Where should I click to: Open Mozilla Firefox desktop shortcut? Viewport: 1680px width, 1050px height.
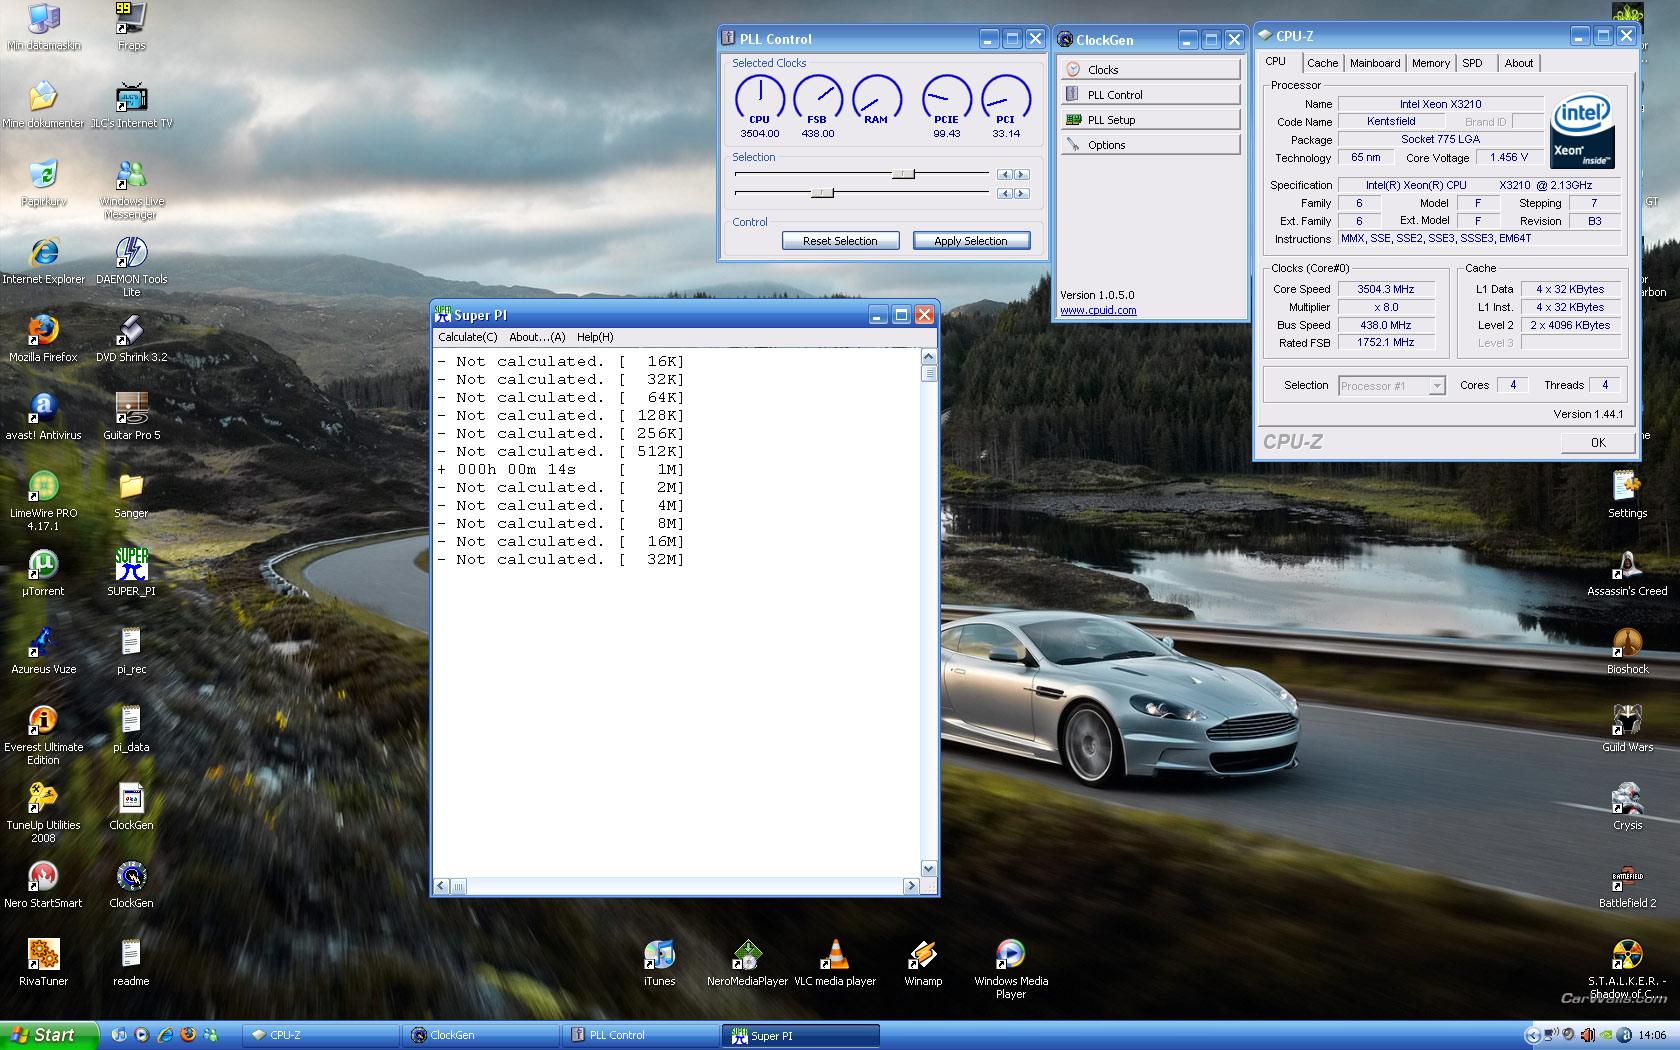click(x=43, y=338)
